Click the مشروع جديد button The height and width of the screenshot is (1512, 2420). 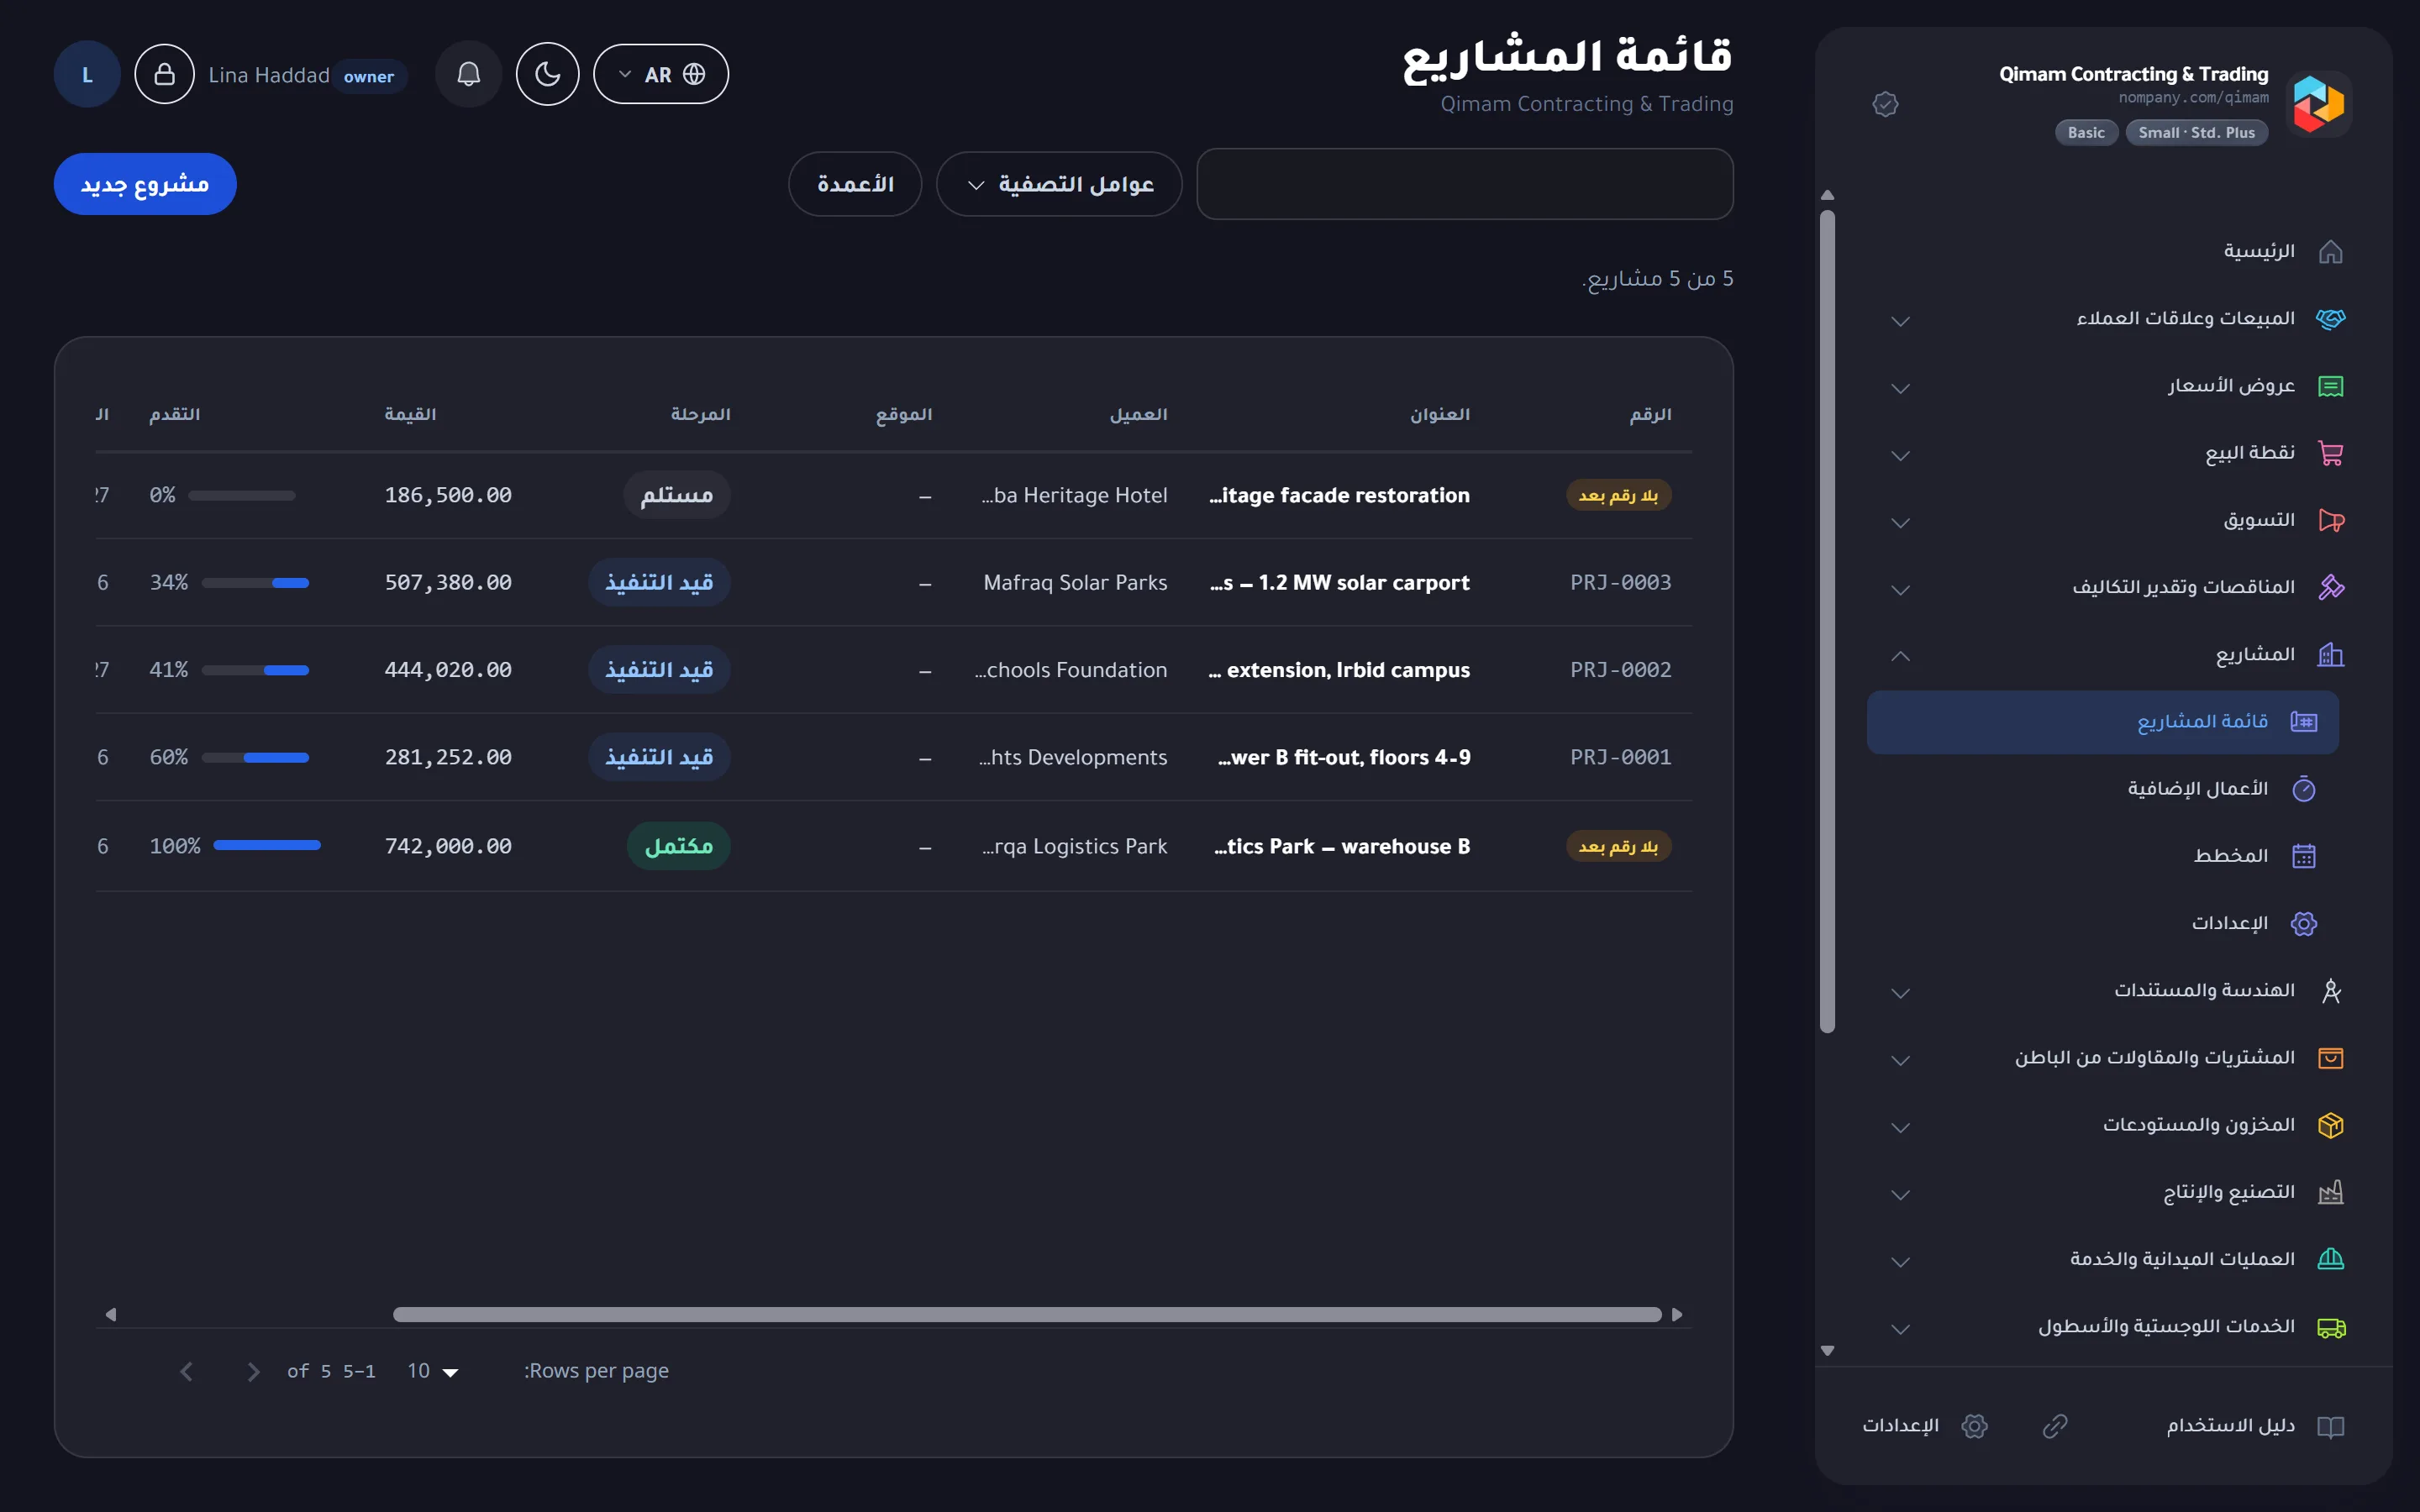click(x=145, y=184)
